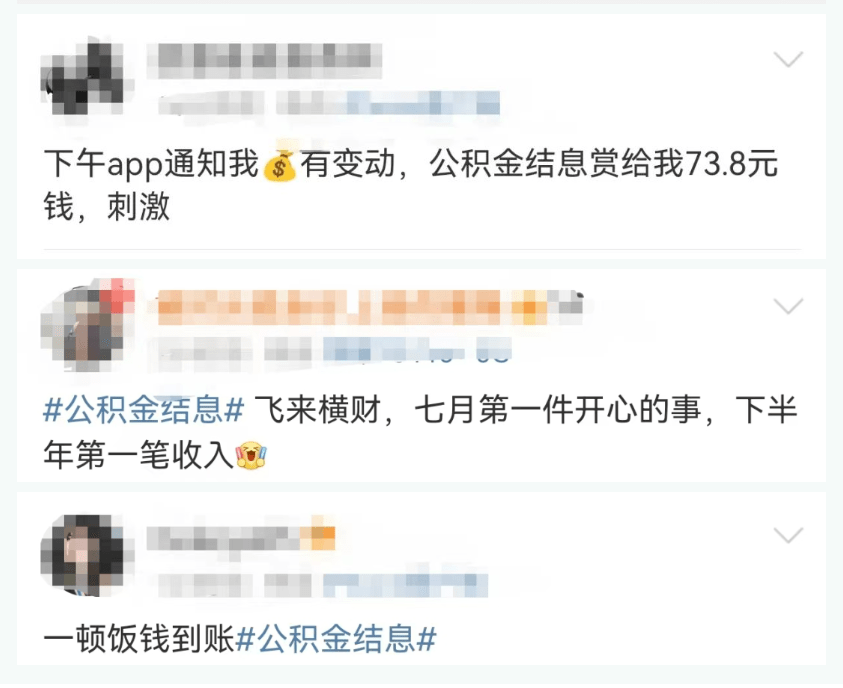The height and width of the screenshot is (688, 843).
Task: Open the #公积金结息# hashtag before 飞来横财
Action: pos(144,410)
